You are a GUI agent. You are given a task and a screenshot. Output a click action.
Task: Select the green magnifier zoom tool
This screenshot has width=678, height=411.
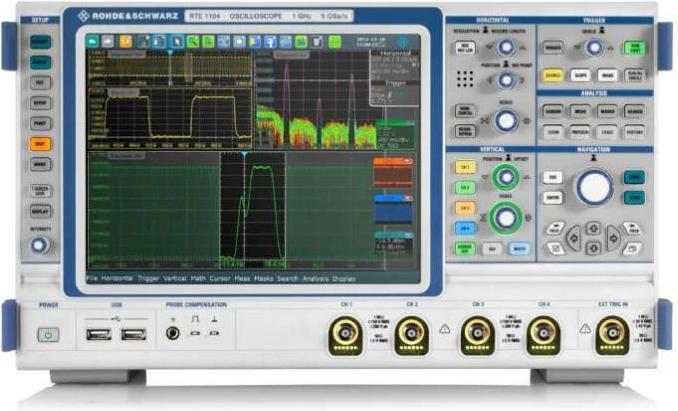[x=193, y=41]
